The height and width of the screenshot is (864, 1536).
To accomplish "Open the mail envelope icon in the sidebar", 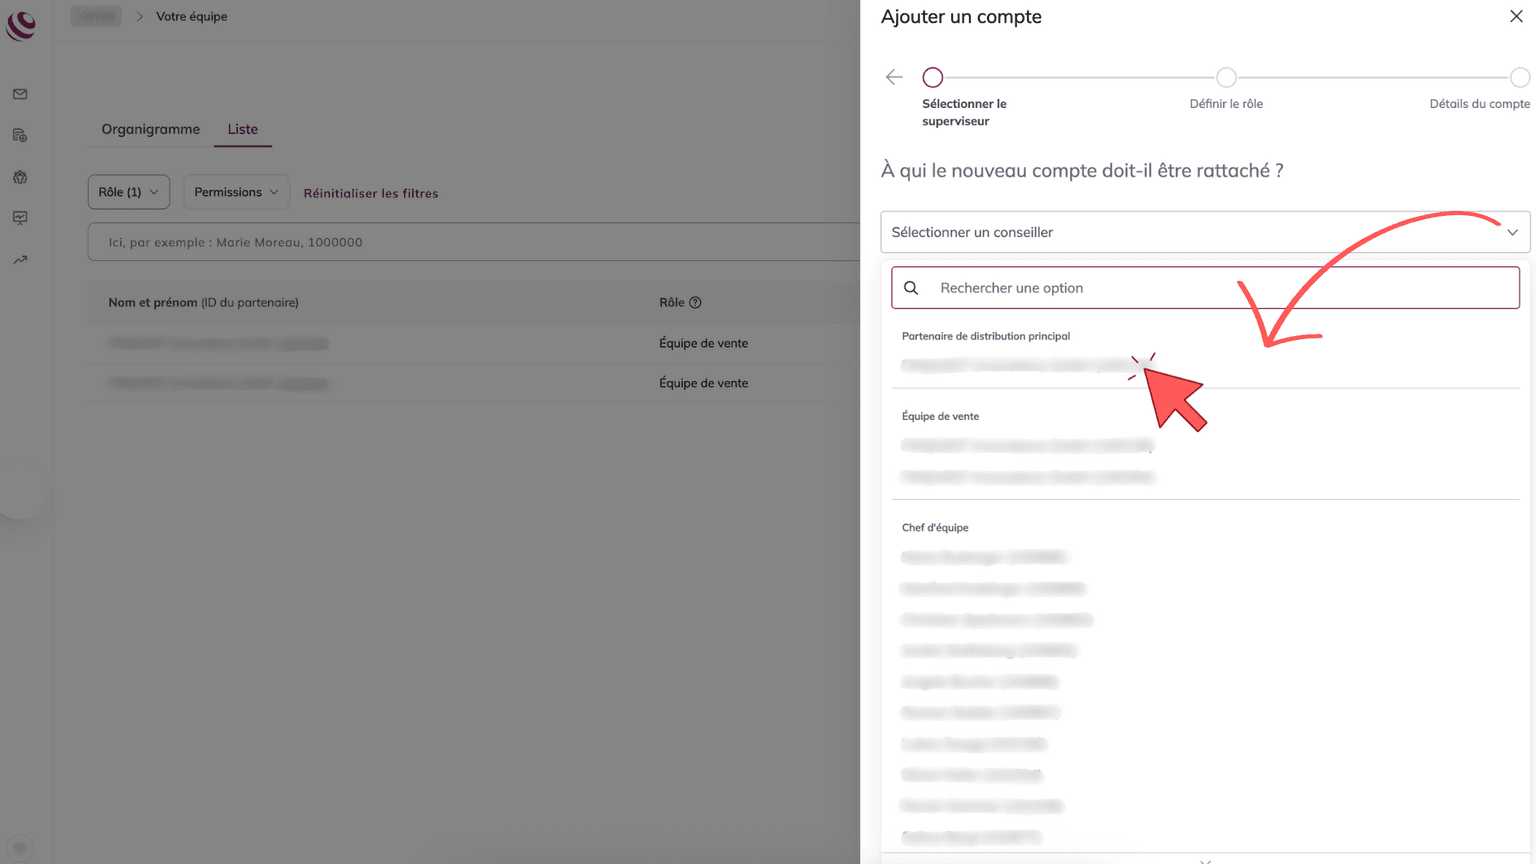I will pos(20,94).
